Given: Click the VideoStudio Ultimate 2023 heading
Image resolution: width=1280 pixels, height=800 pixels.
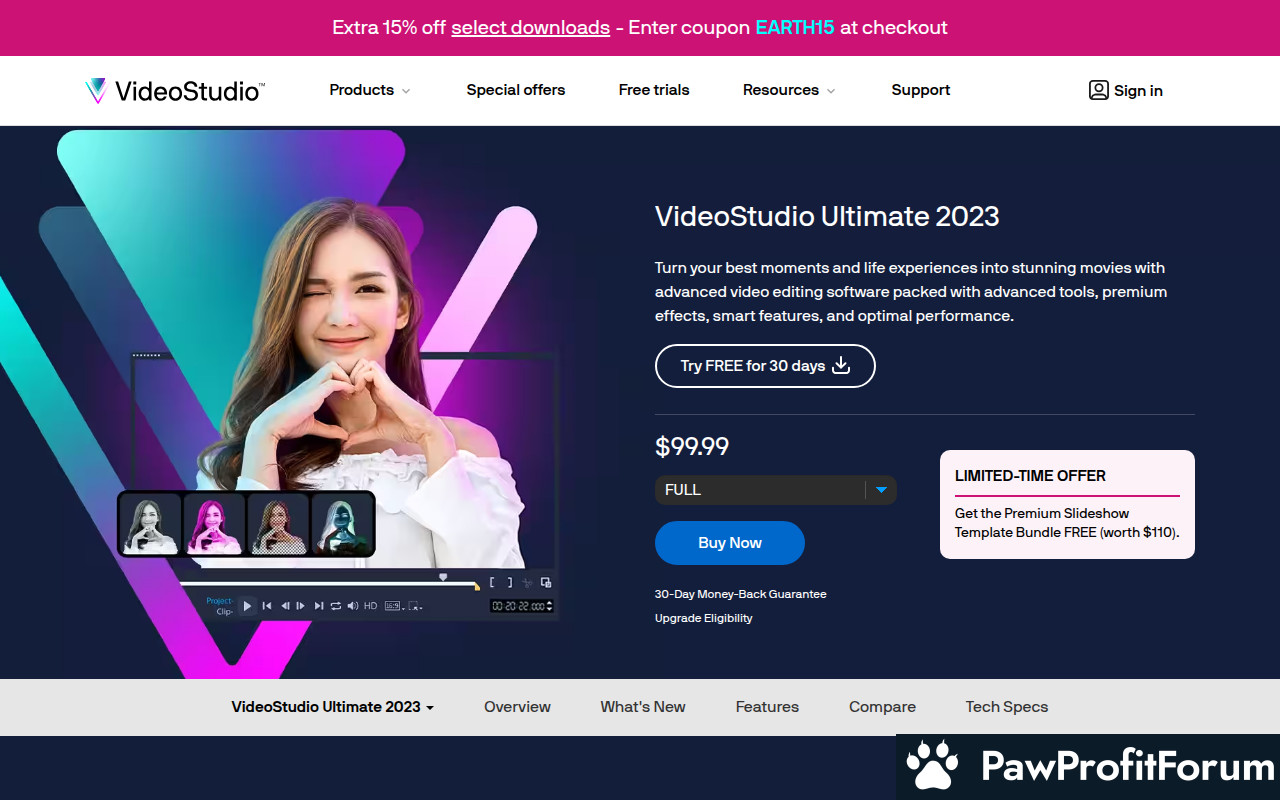Looking at the screenshot, I should (x=827, y=216).
